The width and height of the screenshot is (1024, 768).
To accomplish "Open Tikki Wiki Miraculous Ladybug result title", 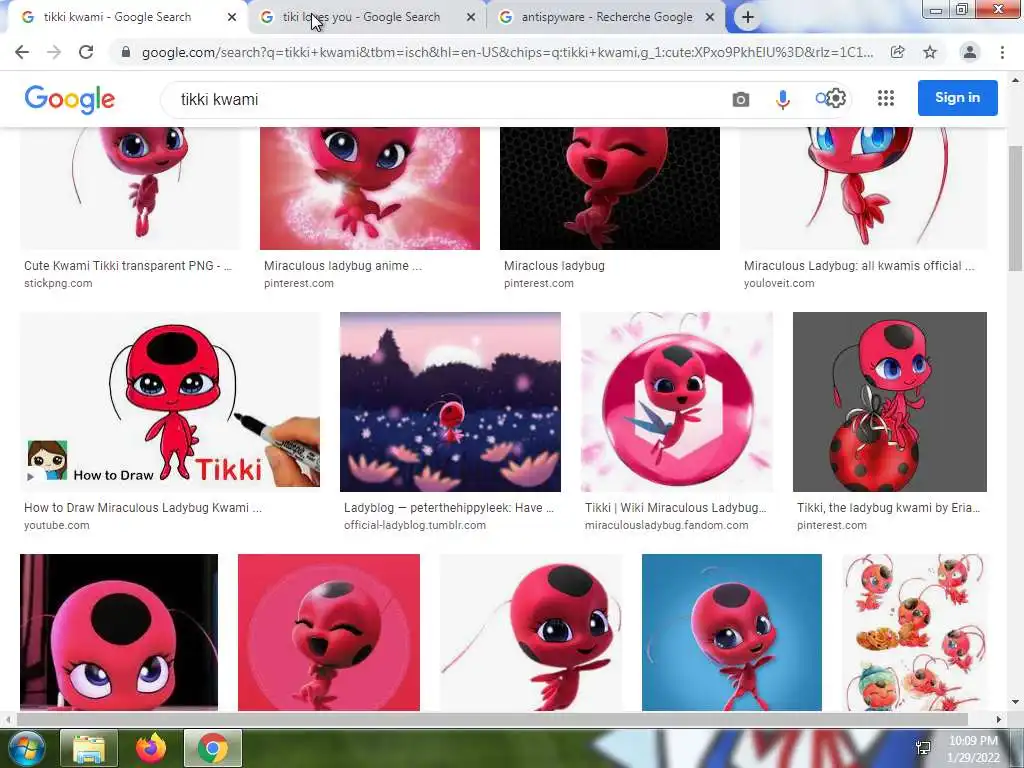I will (x=675, y=507).
